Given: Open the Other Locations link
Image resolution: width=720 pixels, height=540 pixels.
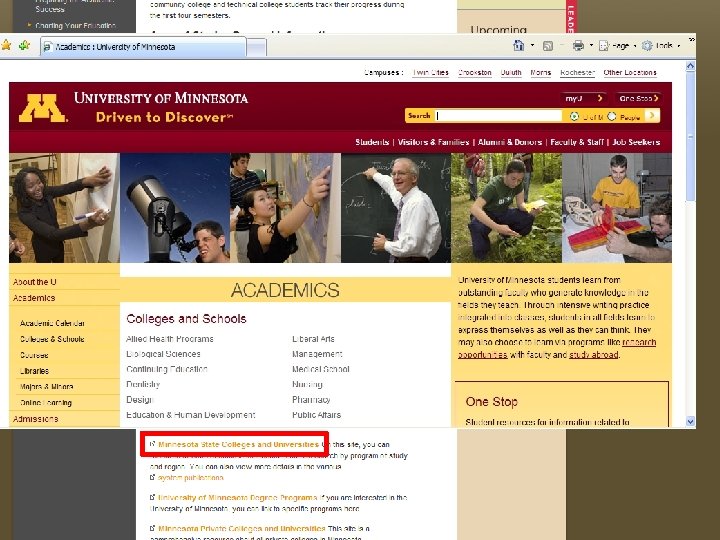Looking at the screenshot, I should [630, 73].
